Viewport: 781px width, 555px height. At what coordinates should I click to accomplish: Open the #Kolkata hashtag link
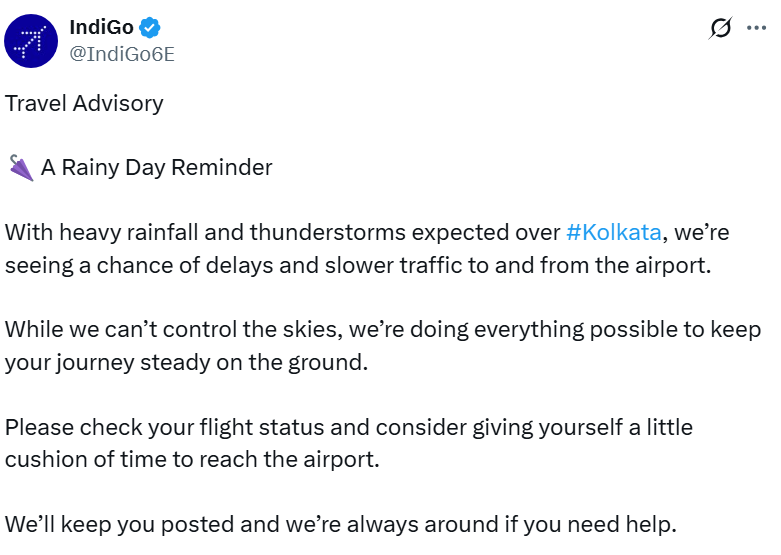613,232
